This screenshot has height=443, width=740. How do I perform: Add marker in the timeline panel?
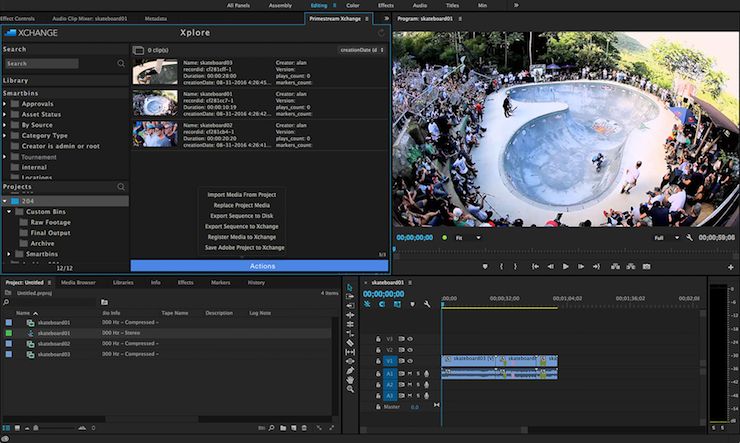[412, 304]
